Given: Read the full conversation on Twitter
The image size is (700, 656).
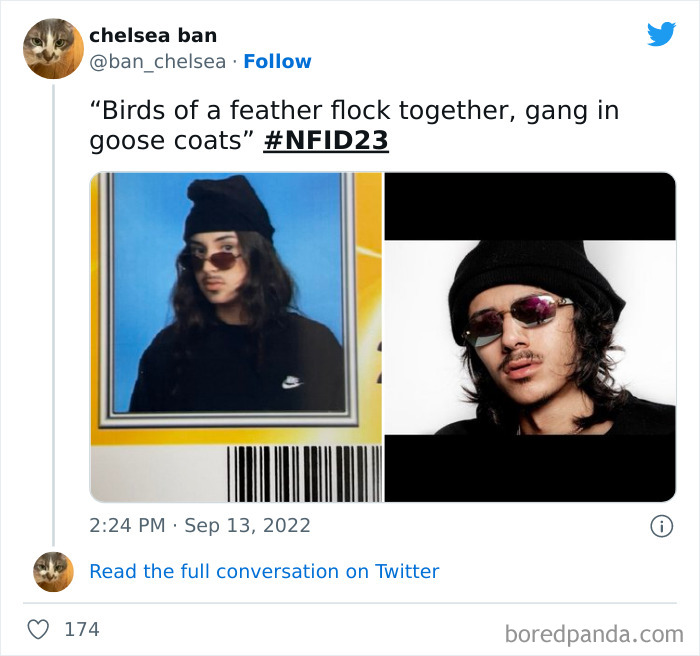Looking at the screenshot, I should (264, 572).
